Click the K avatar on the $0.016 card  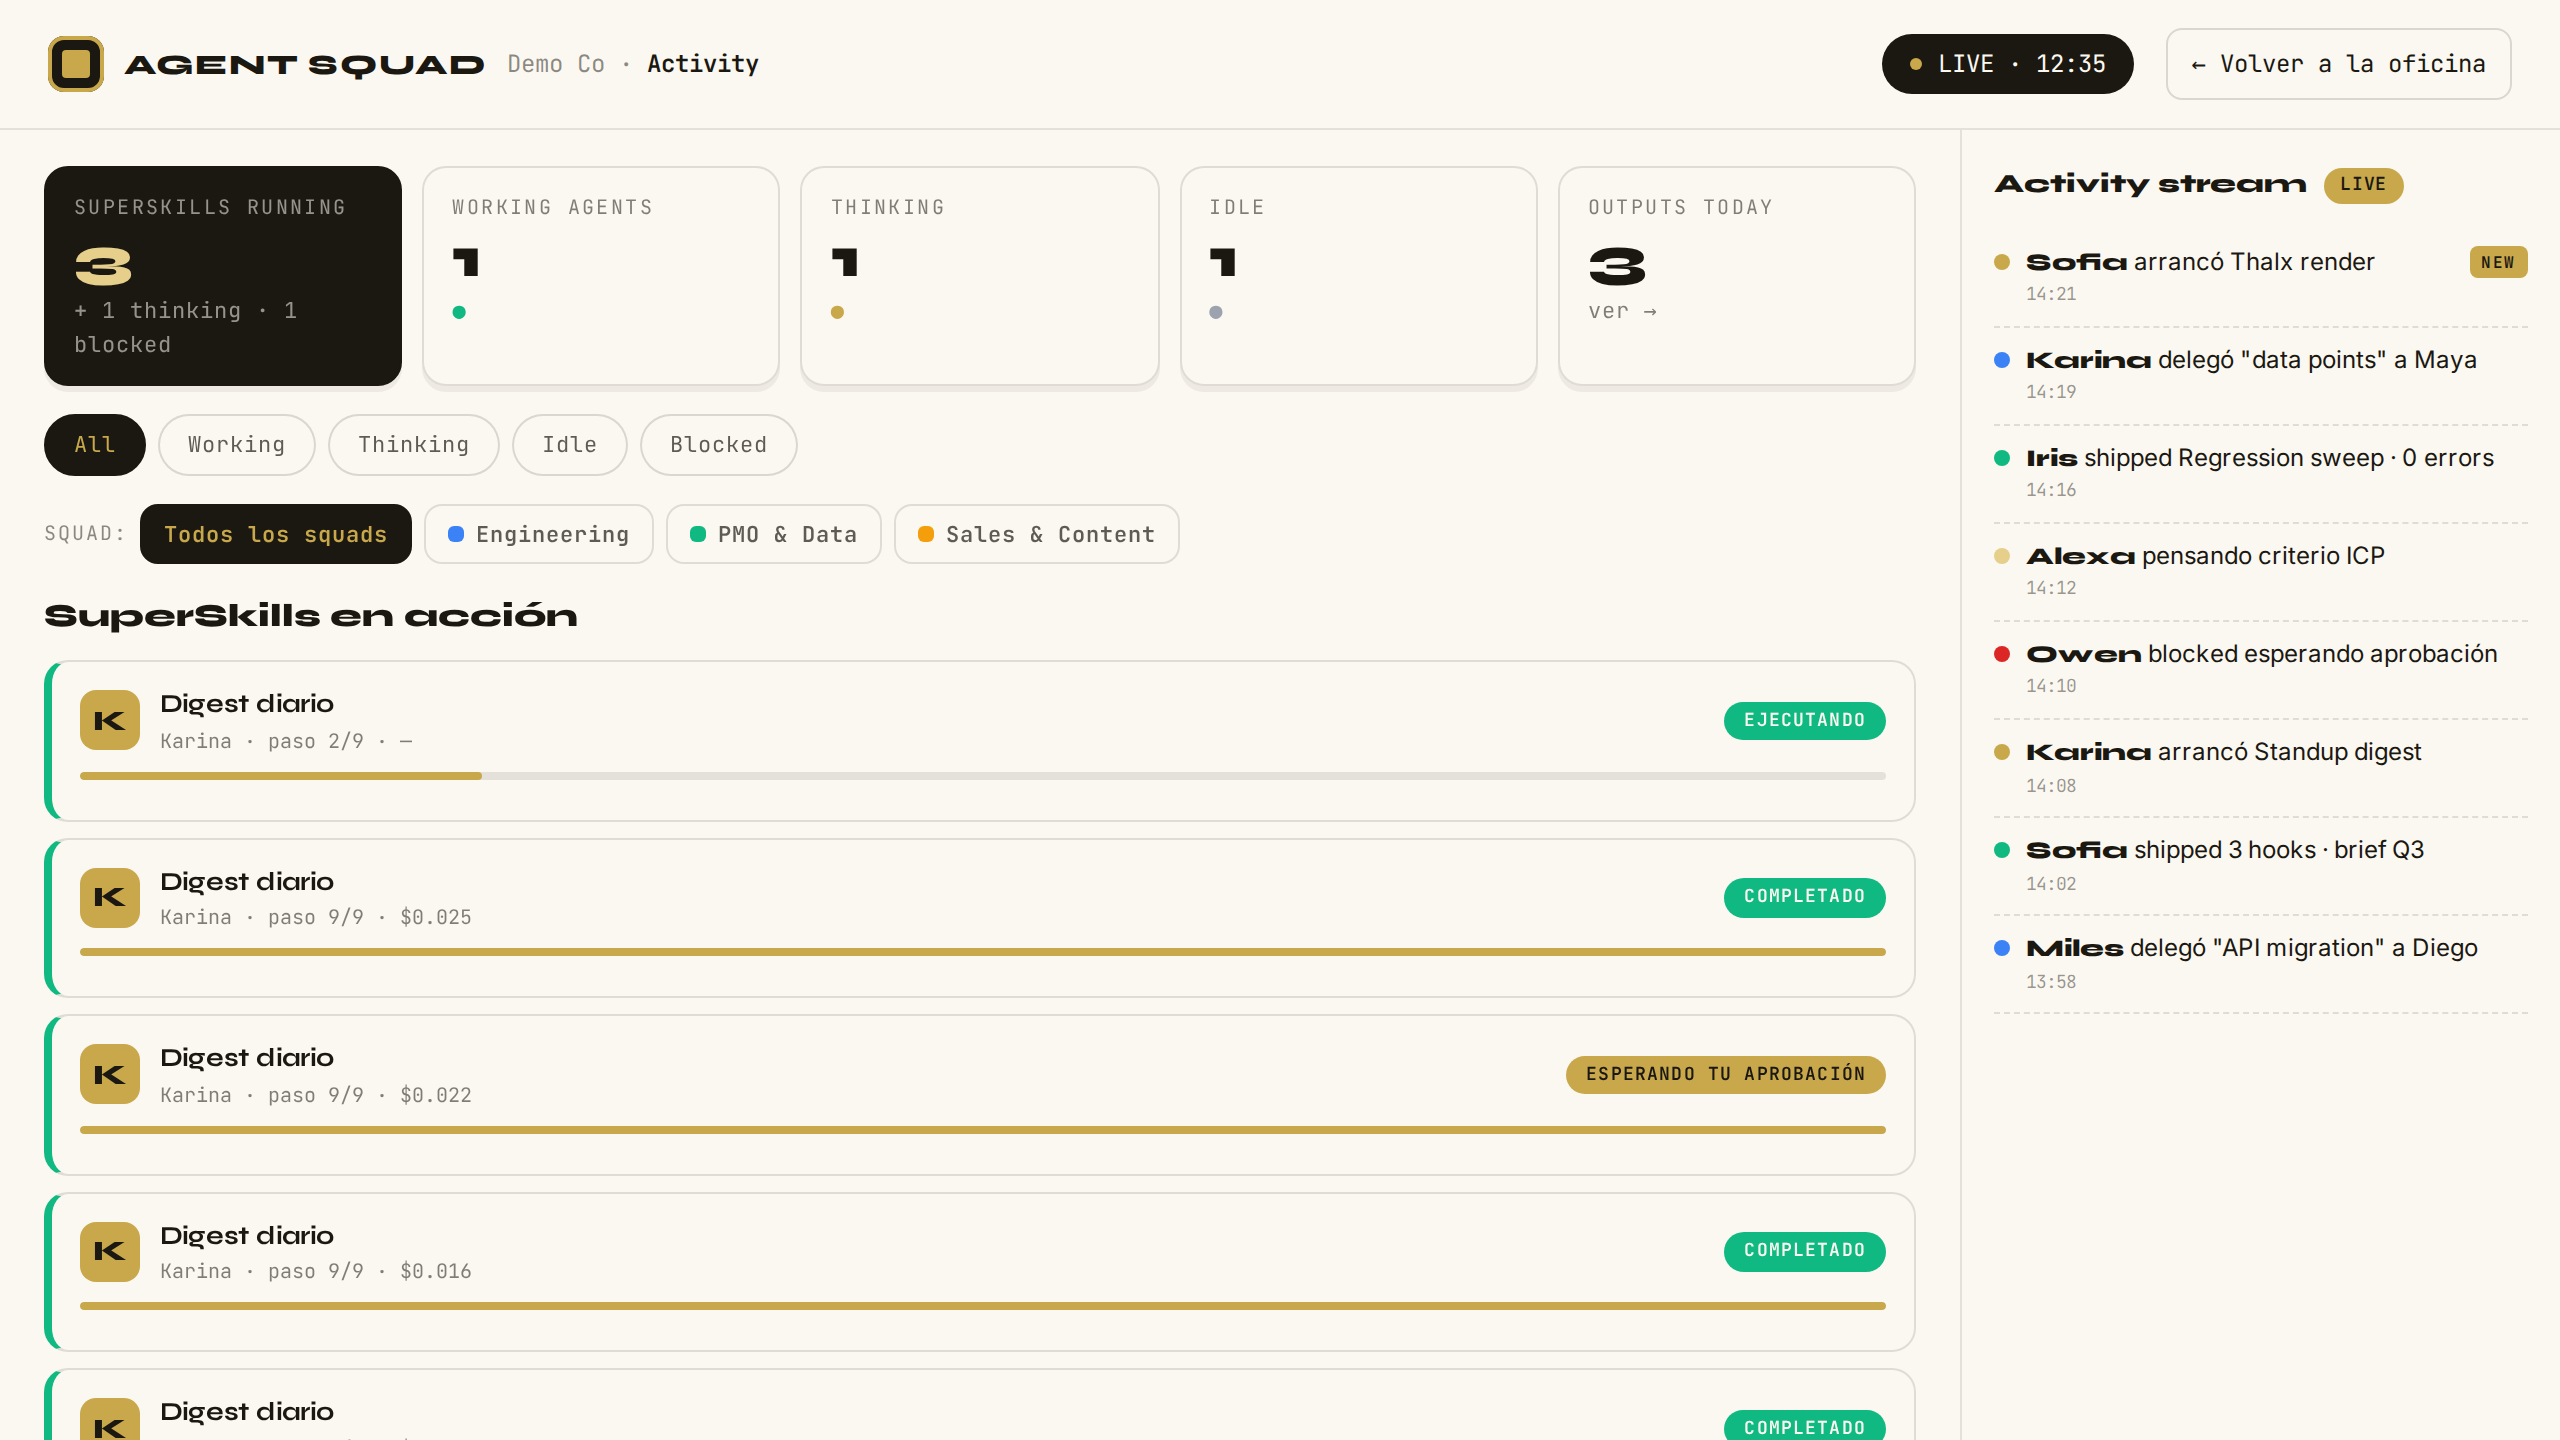pos(110,1252)
